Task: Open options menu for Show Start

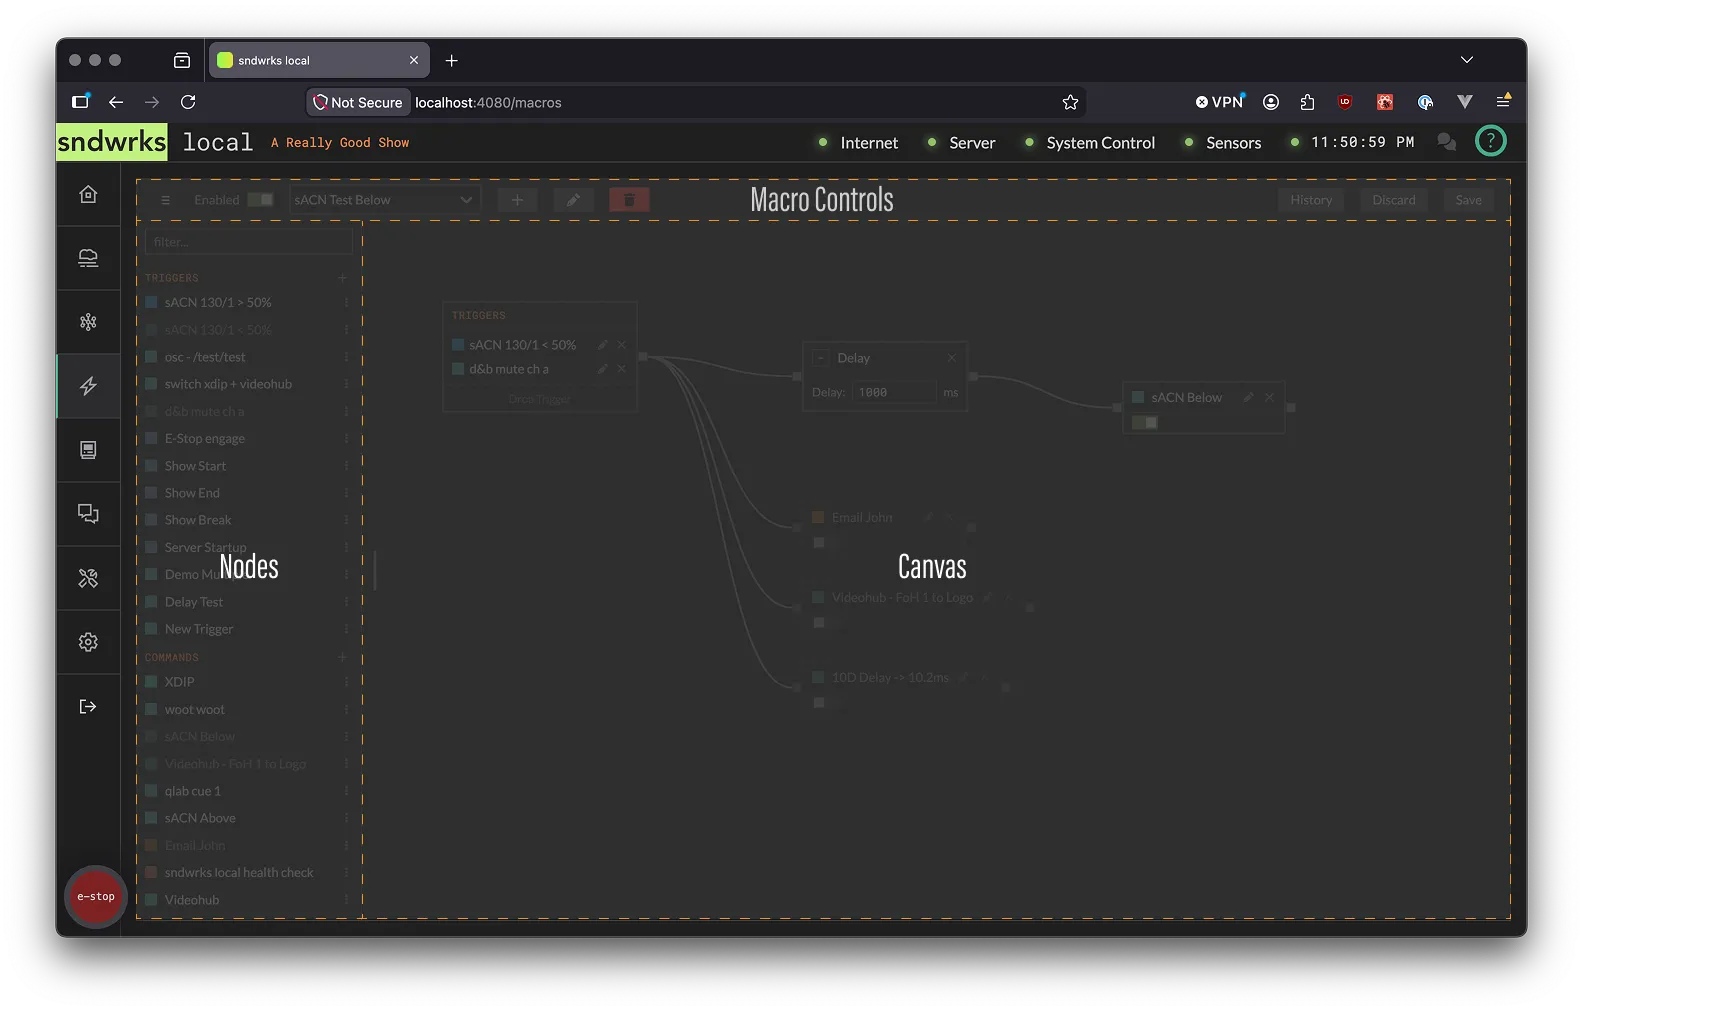Action: pos(346,466)
